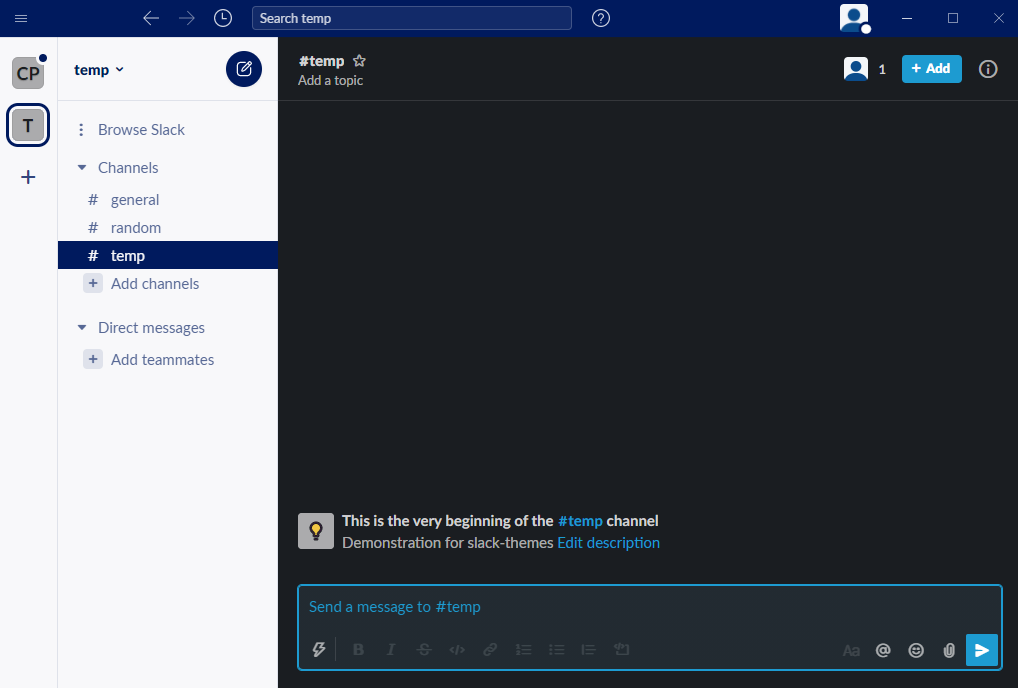Select the T workspace icon
Image resolution: width=1018 pixels, height=688 pixels.
[x=28, y=125]
